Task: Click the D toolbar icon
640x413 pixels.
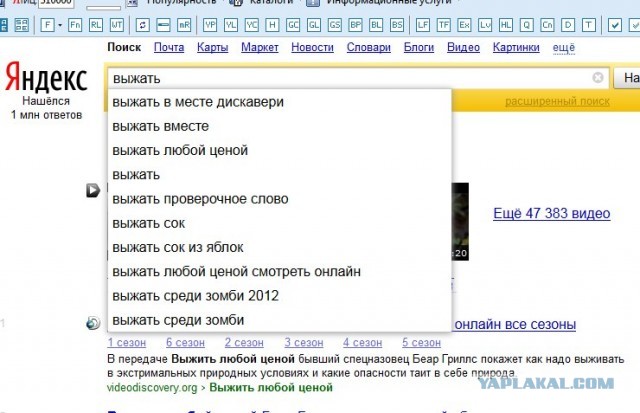Action: click(x=568, y=25)
